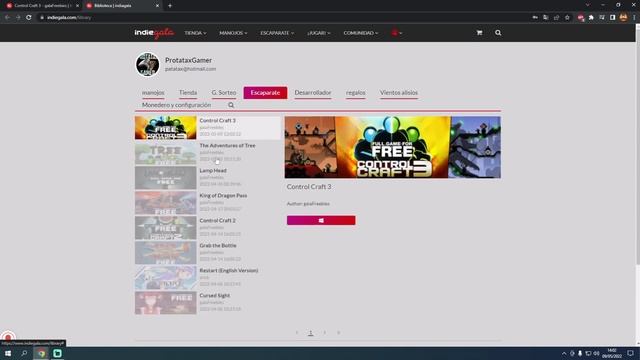Select the Control Craft 2 entry

tap(208, 228)
